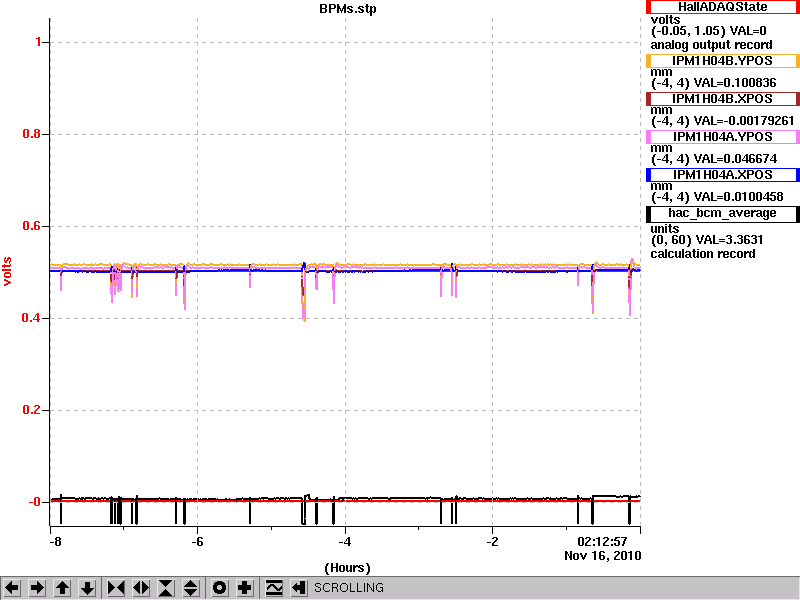Click the 'calculation record' description text
The width and height of the screenshot is (800, 600).
[703, 254]
